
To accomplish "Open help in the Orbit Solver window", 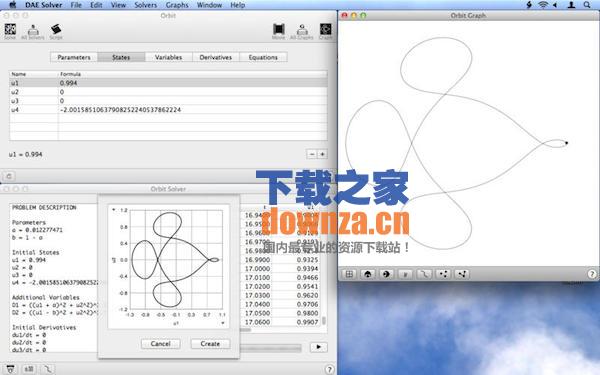I will (329, 369).
